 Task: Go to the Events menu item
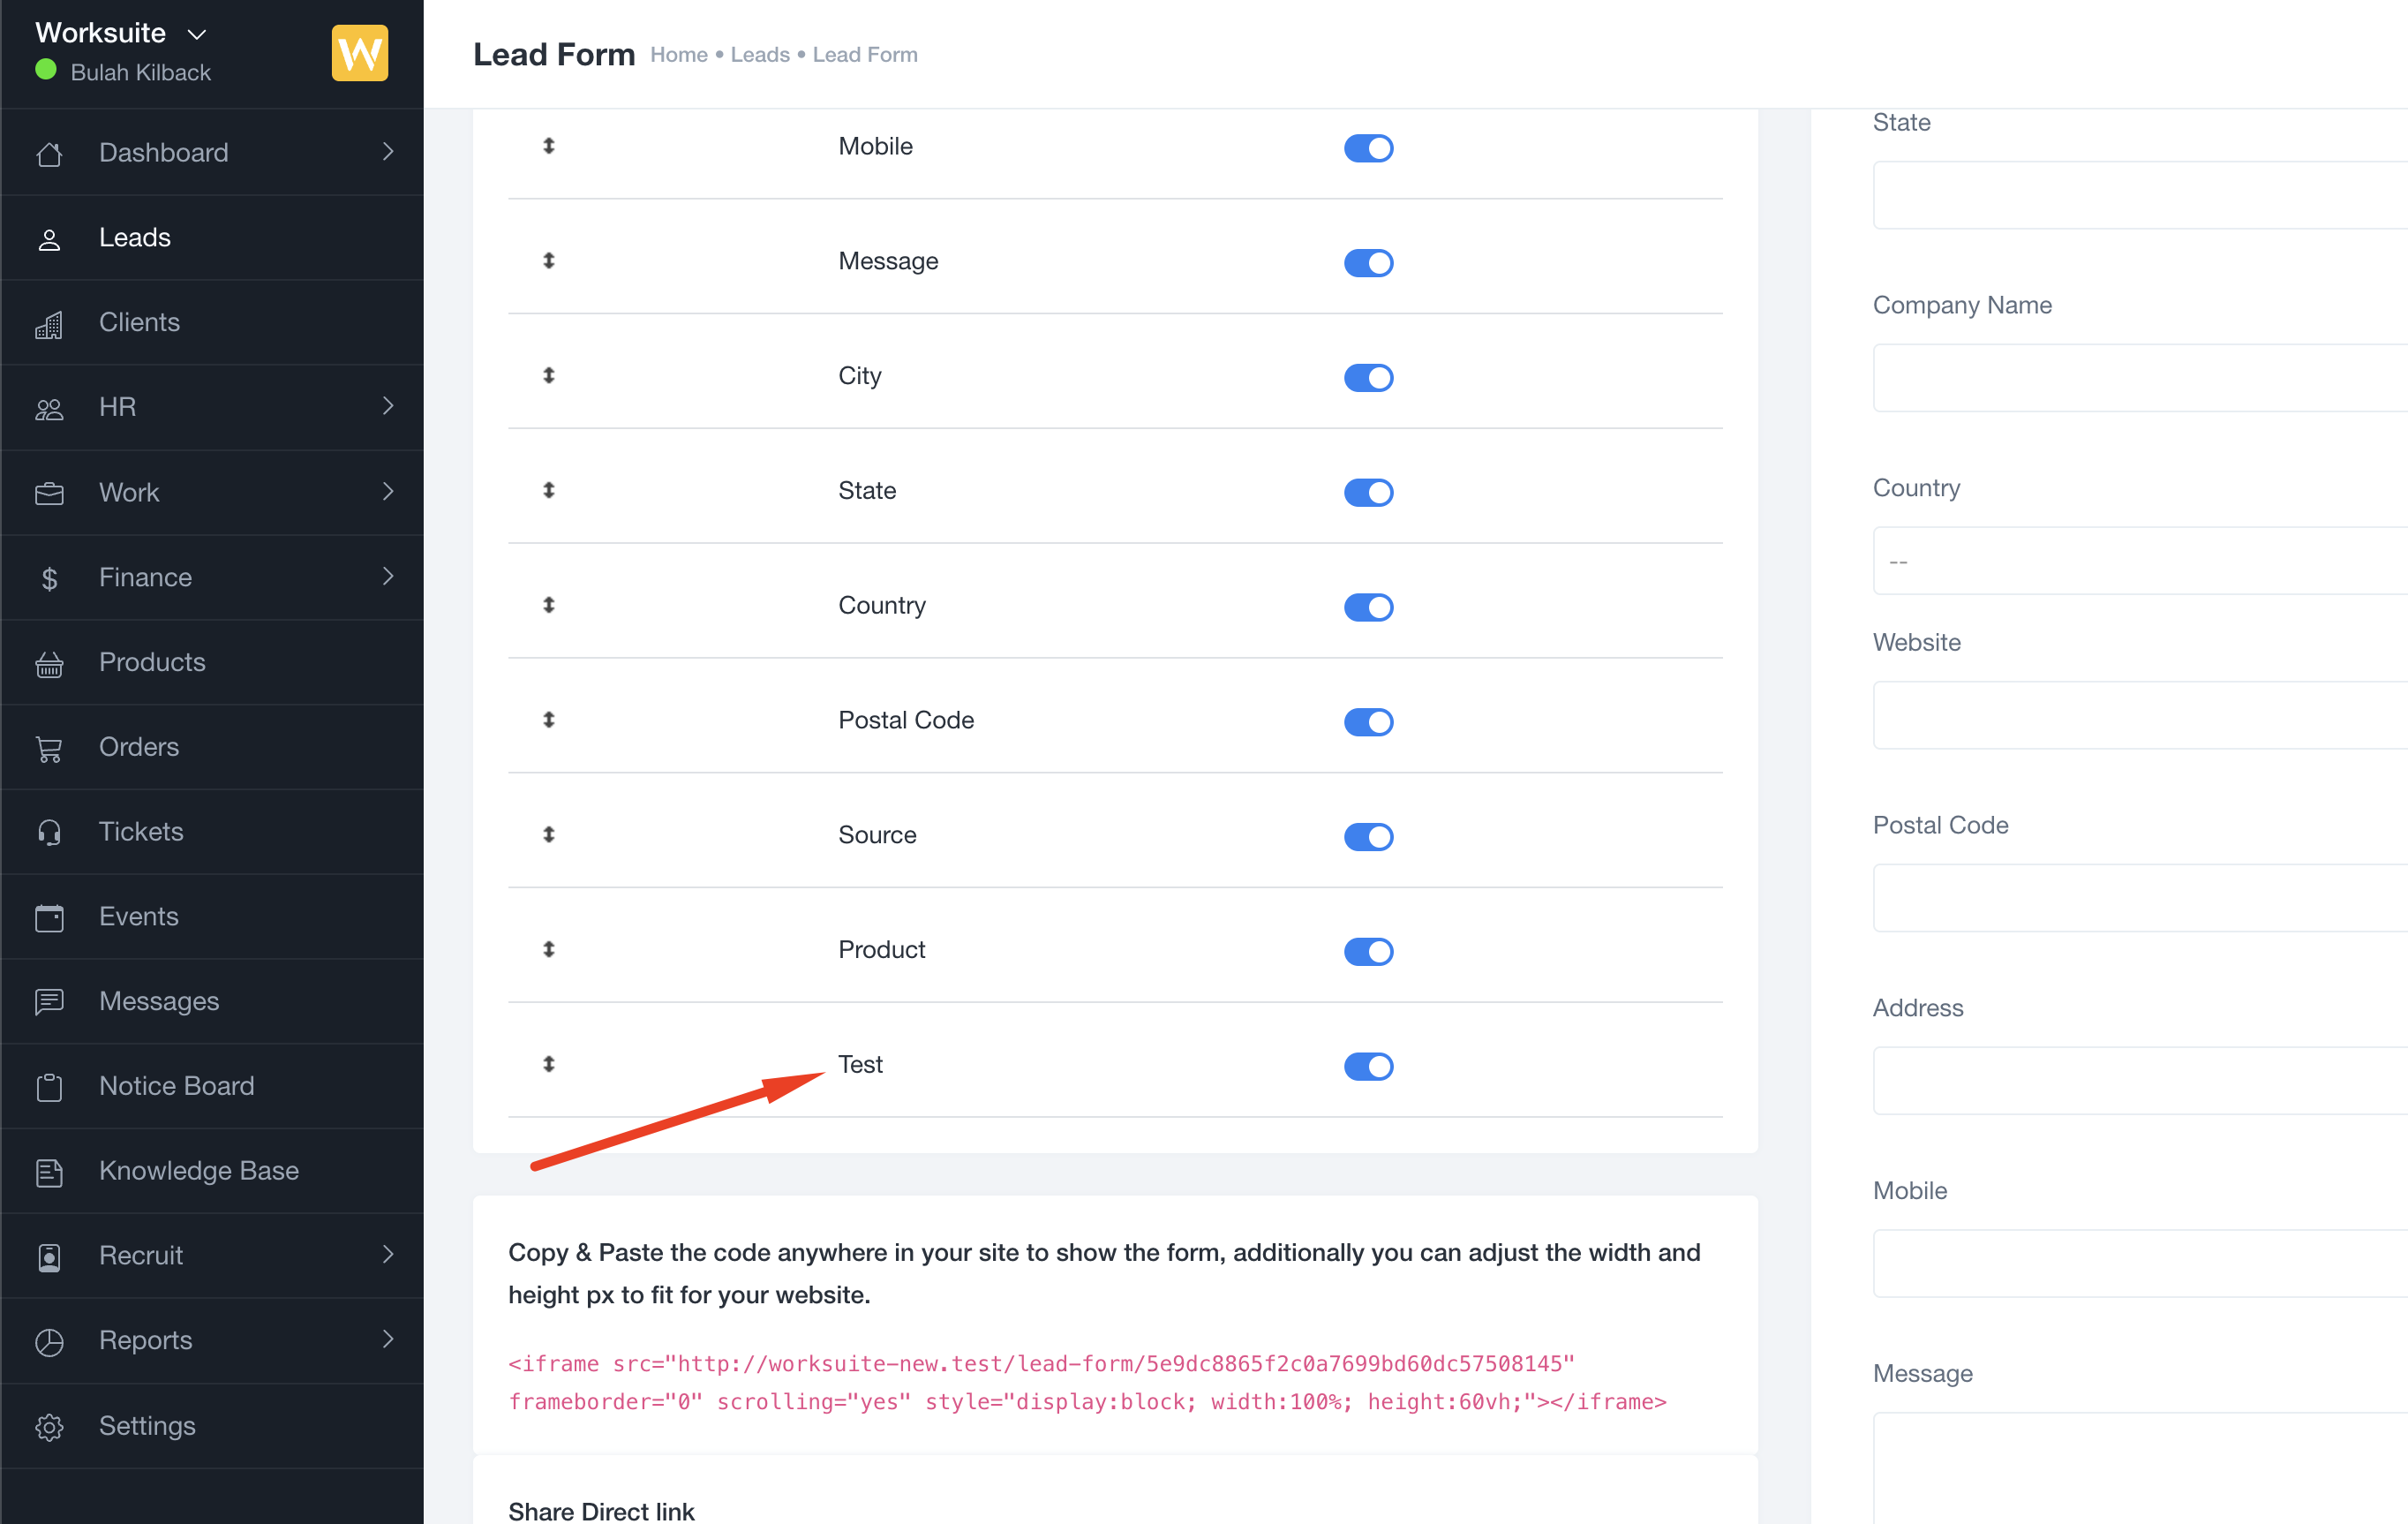tap(138, 917)
